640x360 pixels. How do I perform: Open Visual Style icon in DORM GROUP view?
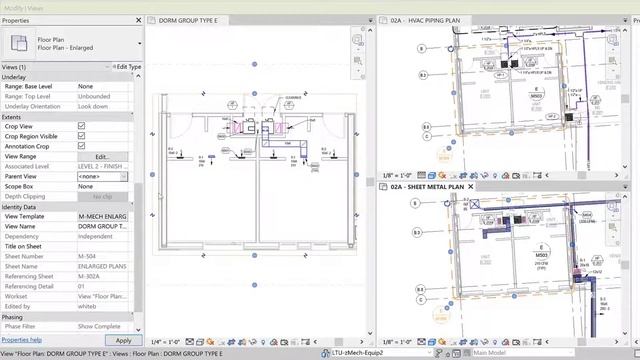click(x=200, y=342)
